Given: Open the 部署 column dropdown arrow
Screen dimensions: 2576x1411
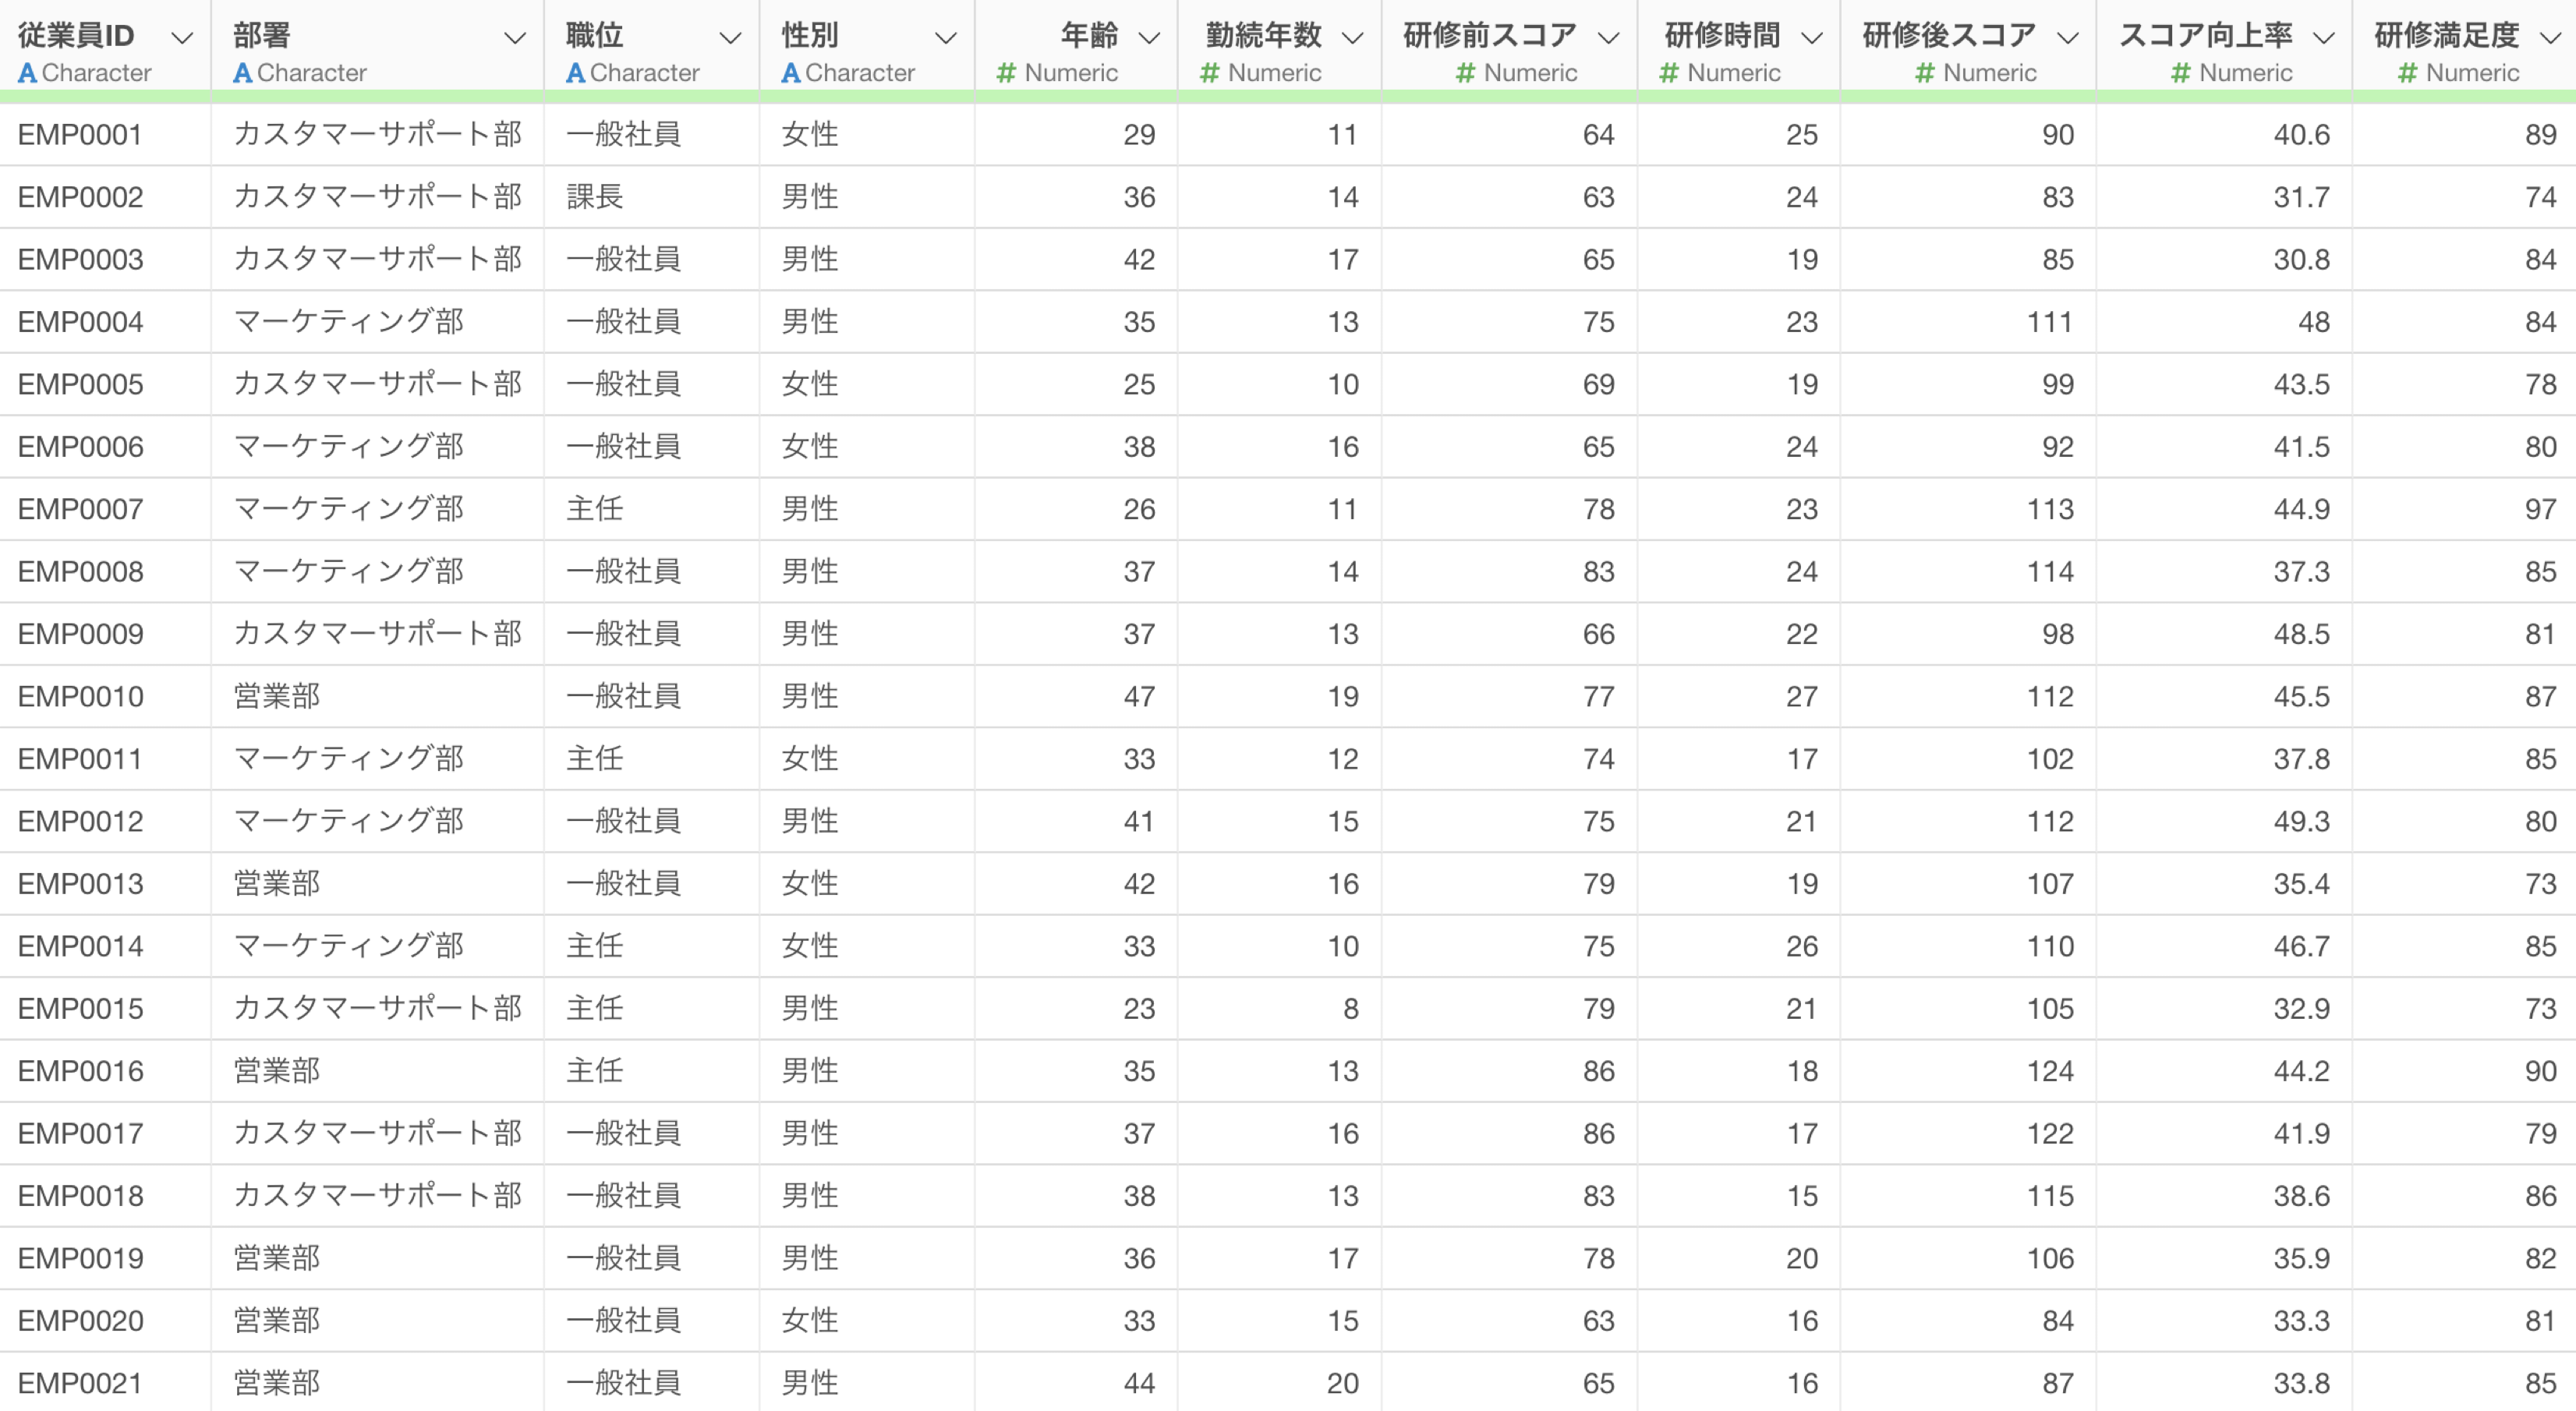Looking at the screenshot, I should point(514,38).
